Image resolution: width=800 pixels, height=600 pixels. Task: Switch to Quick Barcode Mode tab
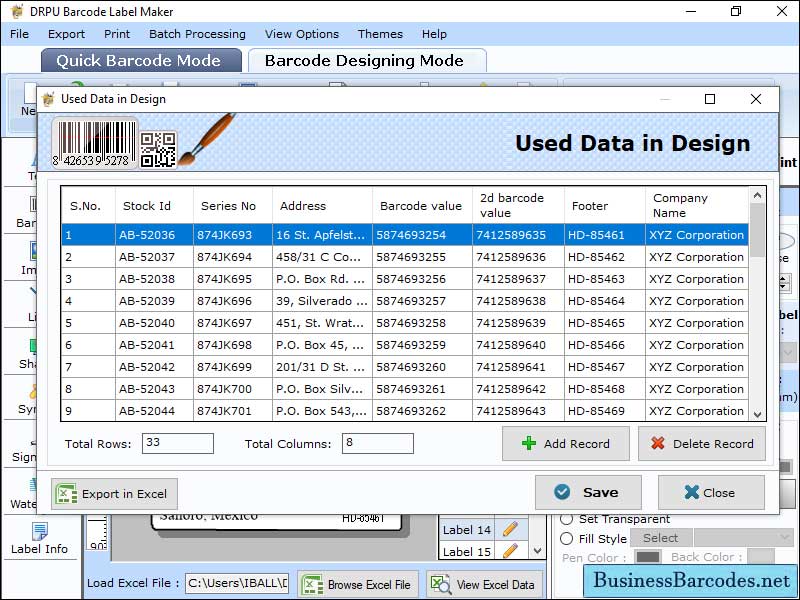[x=138, y=60]
